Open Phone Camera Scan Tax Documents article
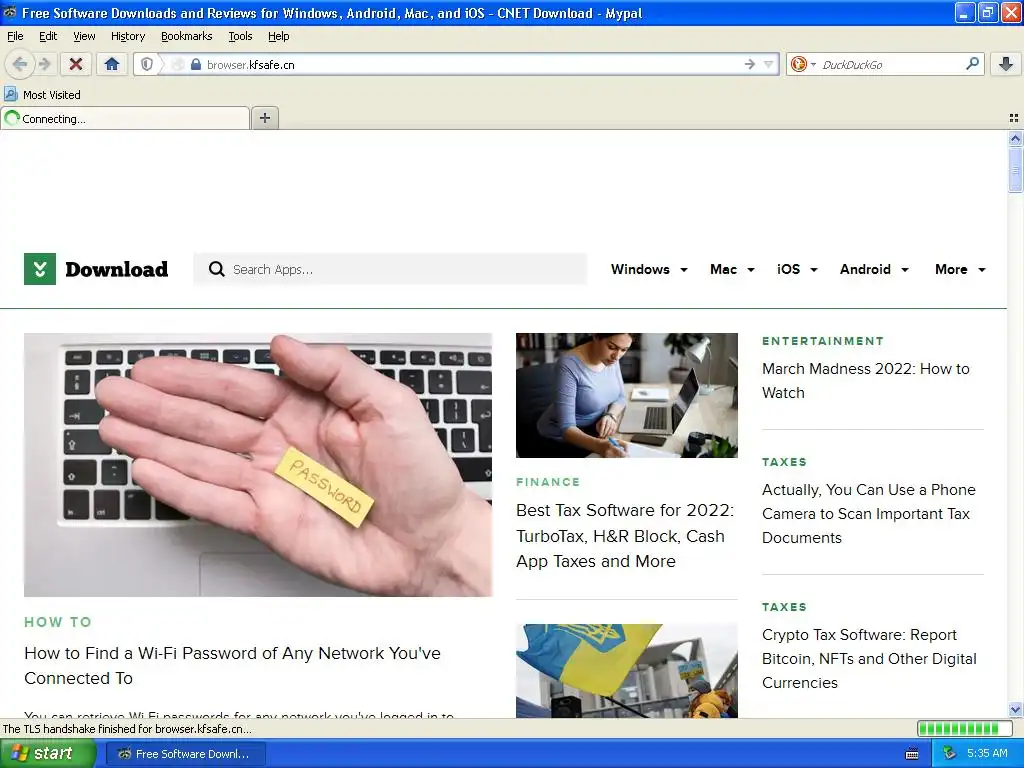Screen dimensions: 1024x768 coord(869,513)
